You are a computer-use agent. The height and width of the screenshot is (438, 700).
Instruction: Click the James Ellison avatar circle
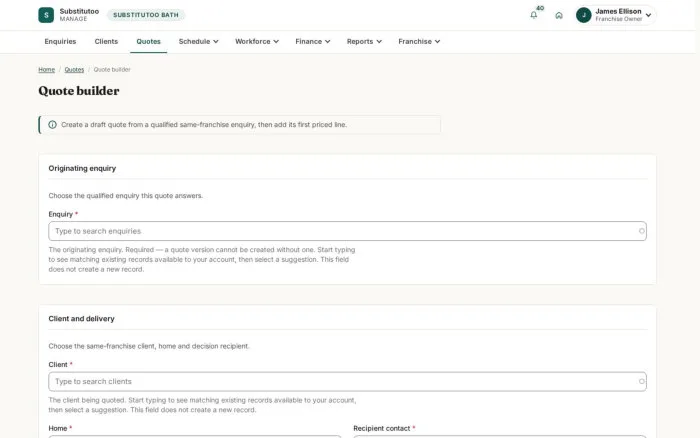coord(583,15)
